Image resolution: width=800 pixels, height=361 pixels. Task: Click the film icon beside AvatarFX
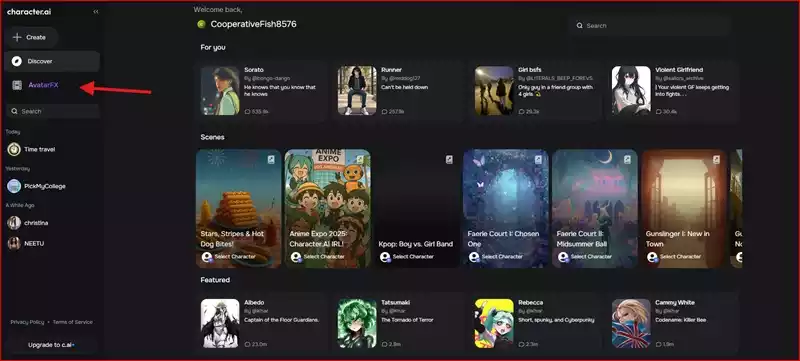pos(17,85)
